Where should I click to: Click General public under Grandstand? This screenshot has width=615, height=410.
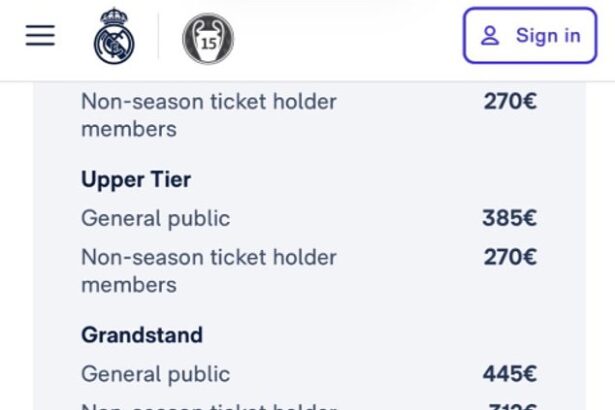(x=155, y=374)
